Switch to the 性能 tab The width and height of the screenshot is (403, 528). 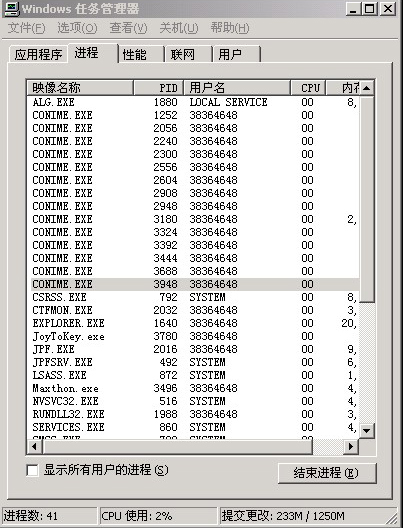pyautogui.click(x=141, y=55)
